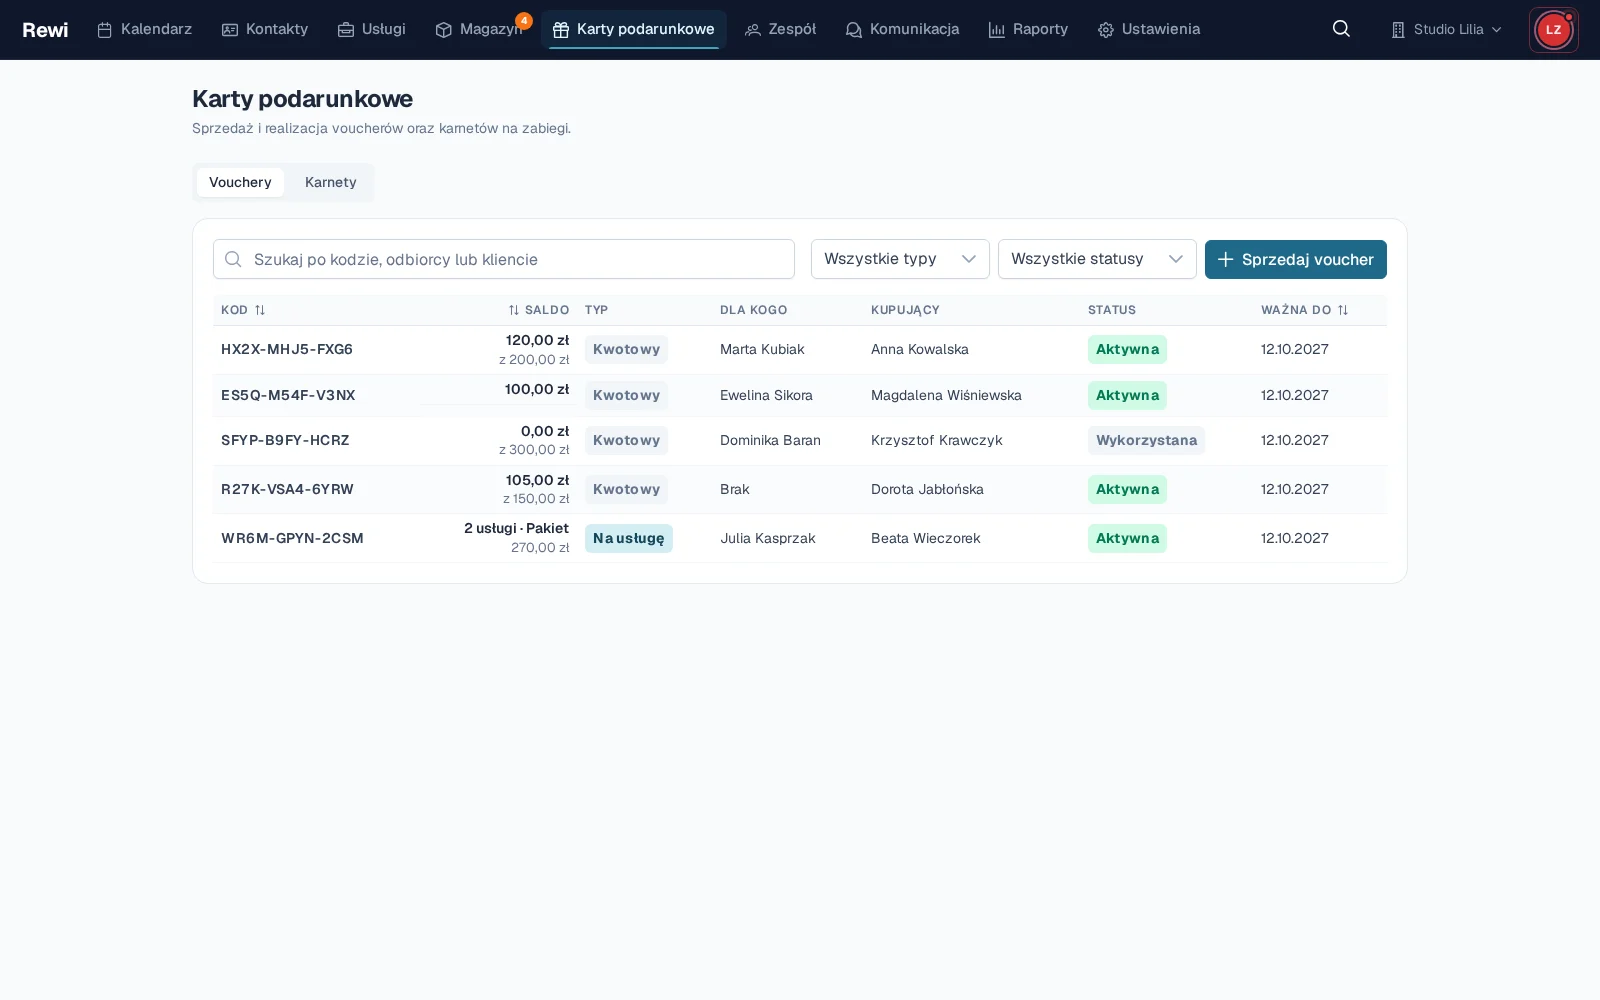Click the building icon beside Studio Lilia
The height and width of the screenshot is (1000, 1600).
[x=1398, y=30]
